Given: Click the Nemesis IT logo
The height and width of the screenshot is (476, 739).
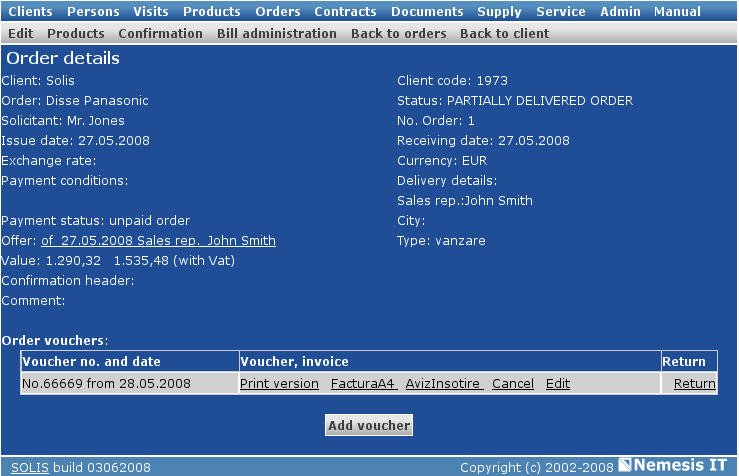Looking at the screenshot, I should [x=673, y=465].
